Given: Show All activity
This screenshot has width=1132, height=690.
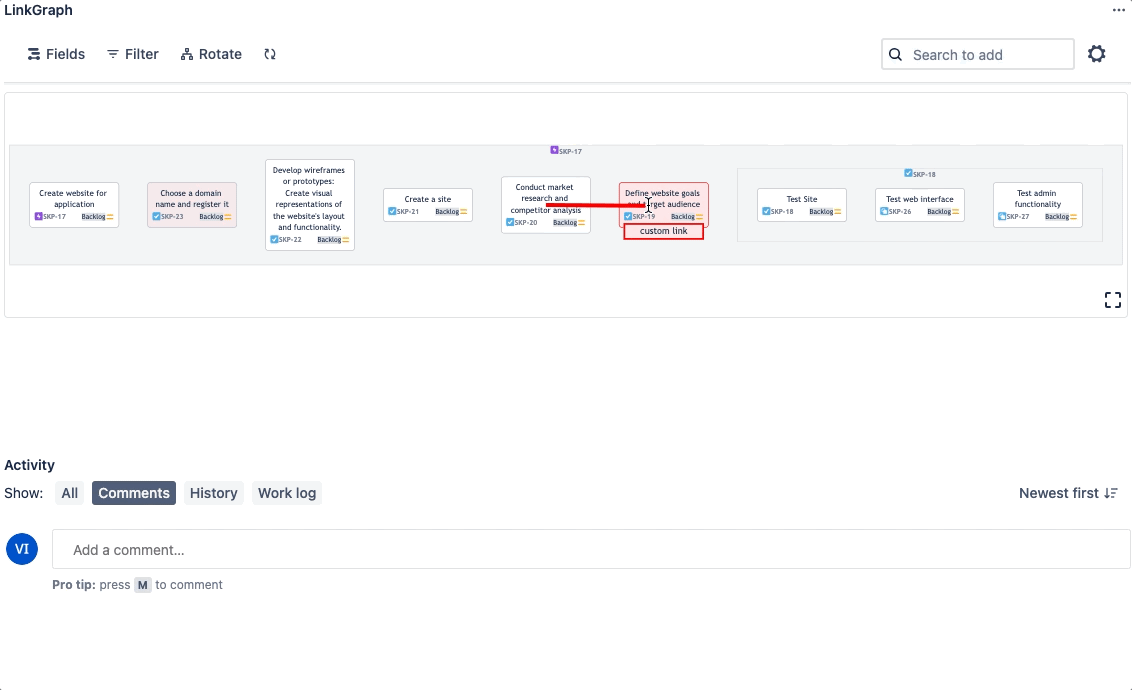Looking at the screenshot, I should coord(69,493).
